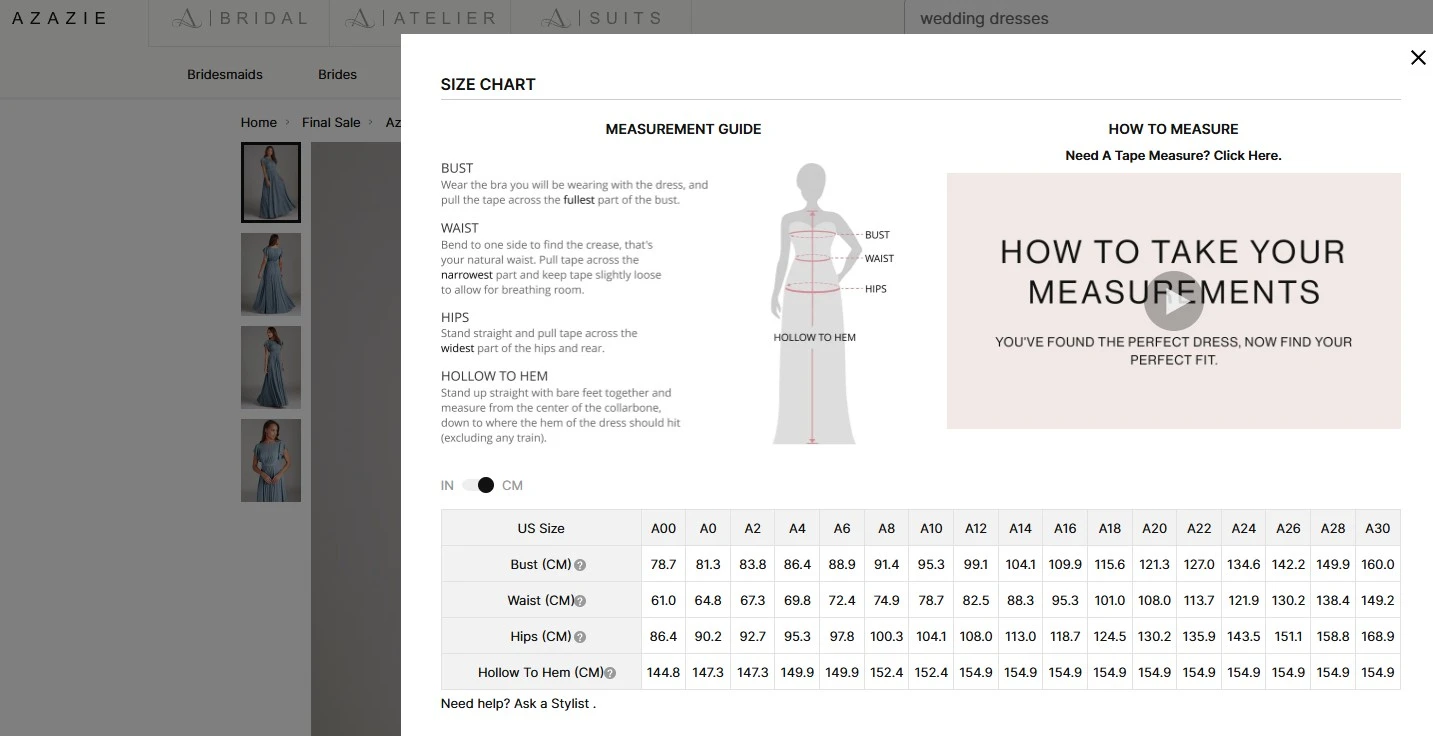Screen dimensions: 1433x736
Task: Click bust value 83.8 for size A2
Action: 753,564
